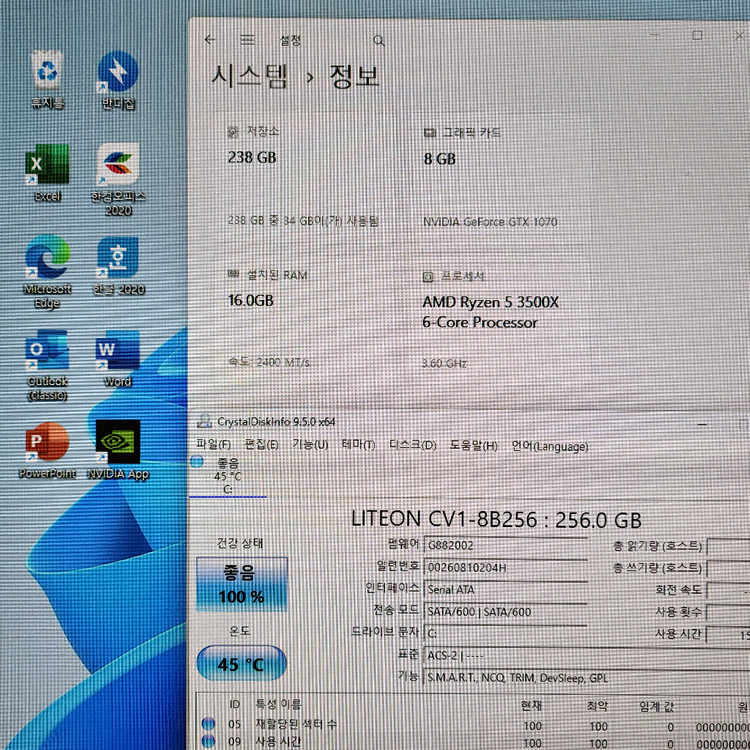Click the processor icon beside 프로세서

coord(428,276)
